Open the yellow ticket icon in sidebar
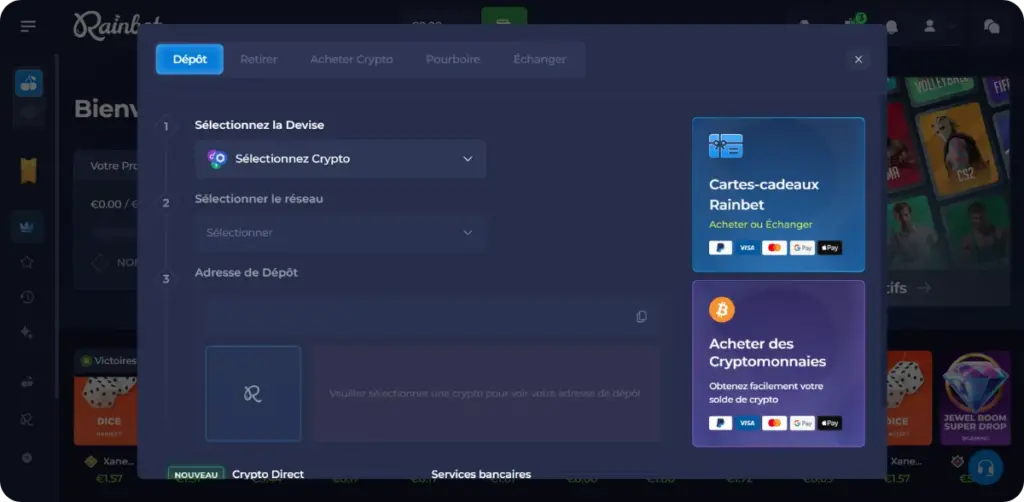The image size is (1024, 502). (x=29, y=170)
